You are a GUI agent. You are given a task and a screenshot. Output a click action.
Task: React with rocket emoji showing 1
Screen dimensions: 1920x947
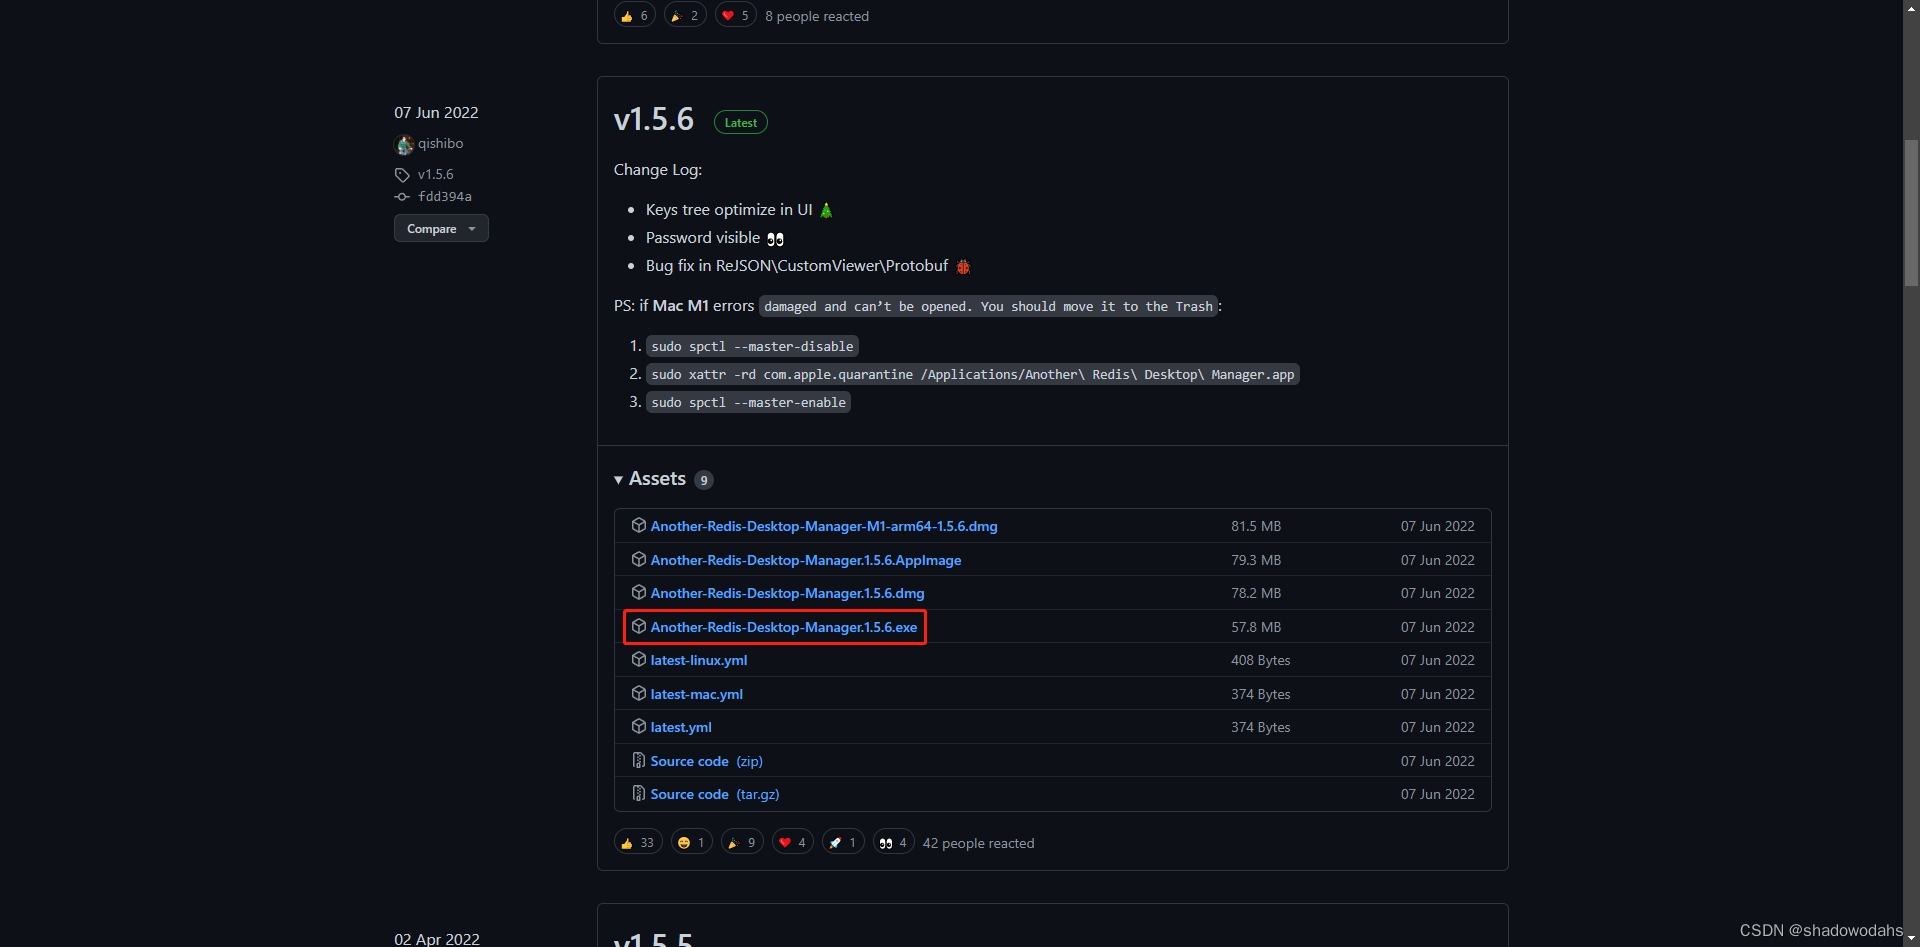coord(843,842)
